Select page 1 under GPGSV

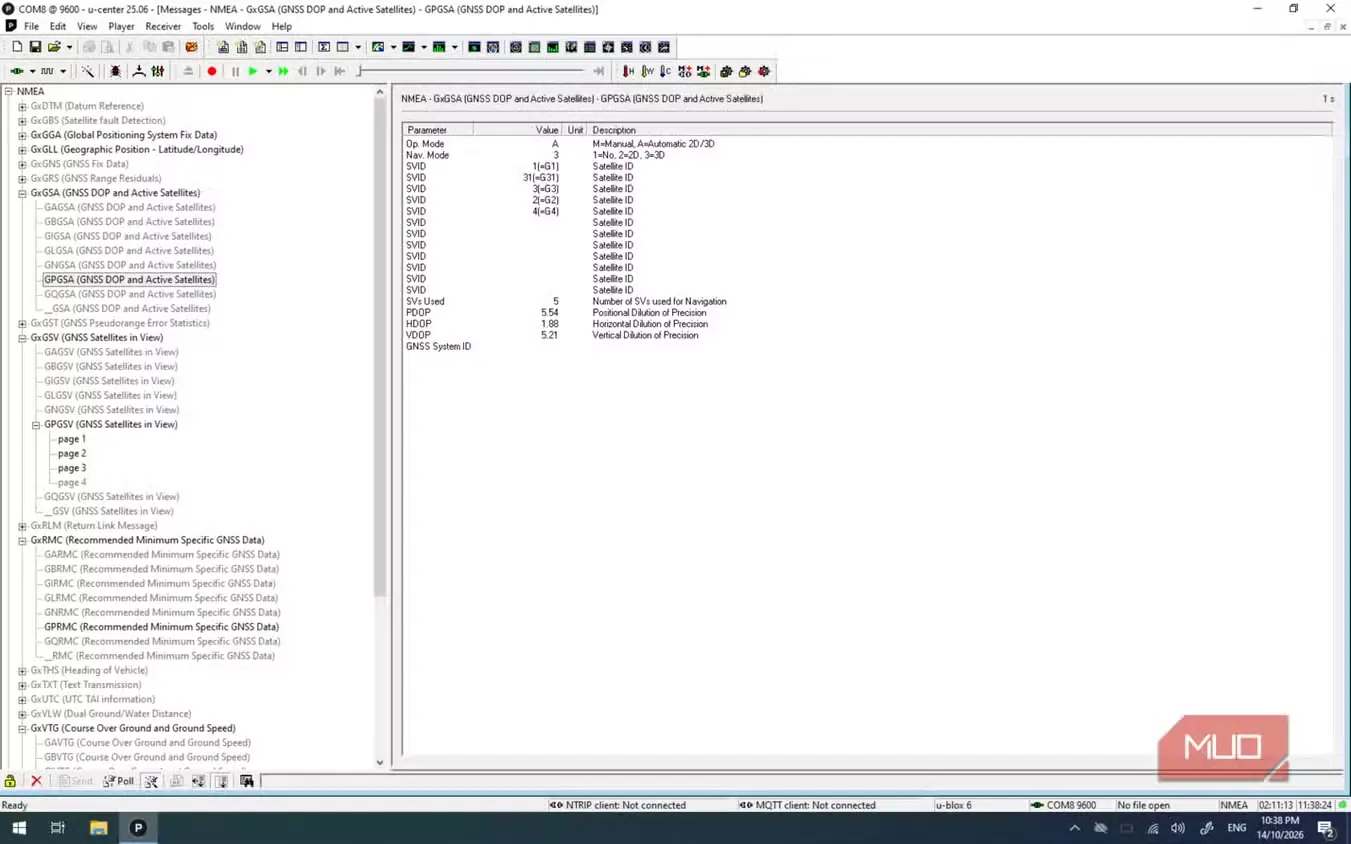[x=72, y=439]
